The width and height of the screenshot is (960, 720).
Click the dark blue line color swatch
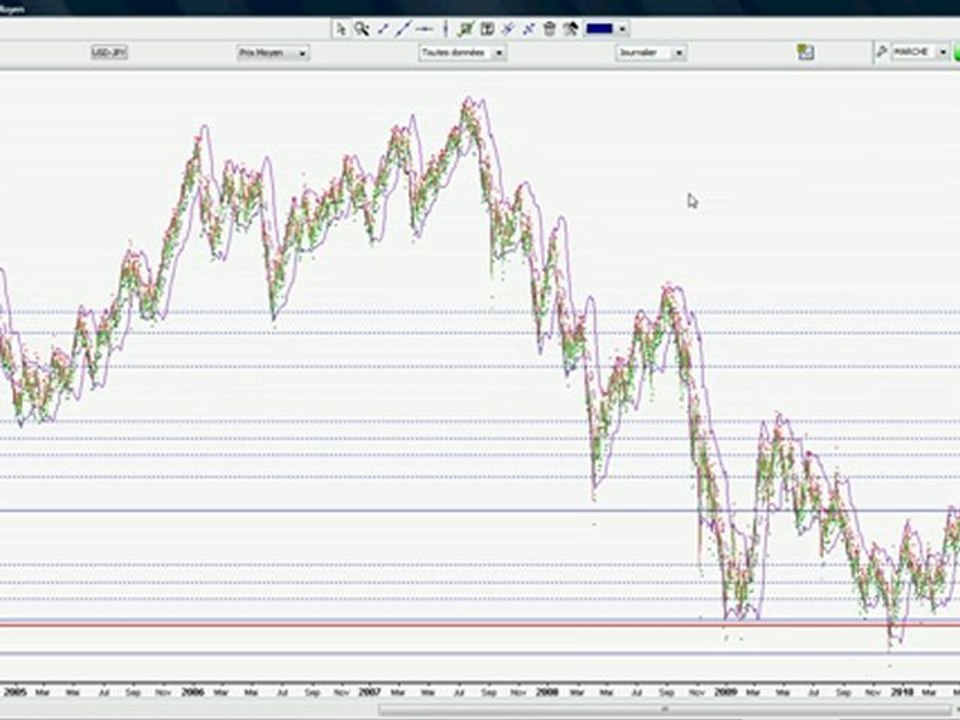599,29
